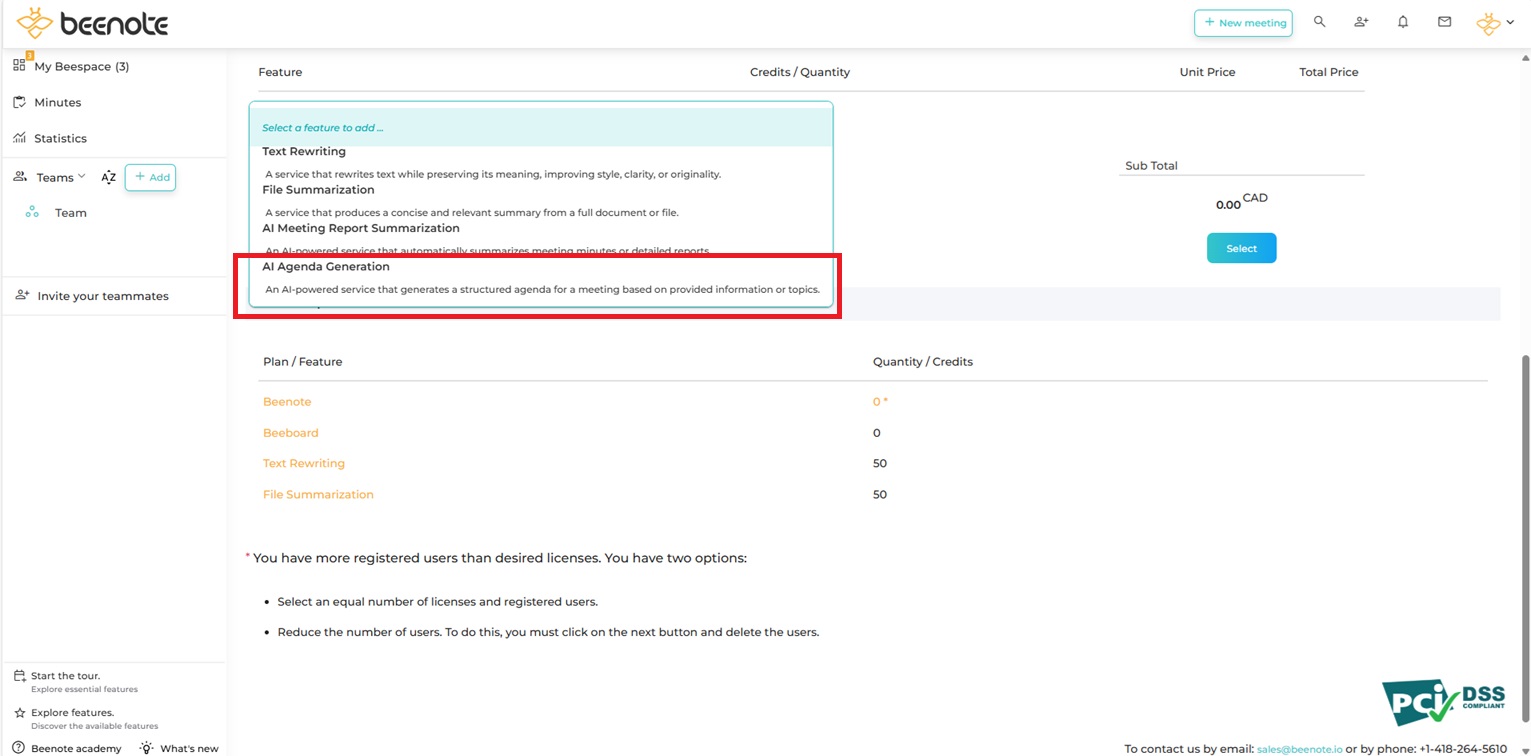Image resolution: width=1531 pixels, height=756 pixels.
Task: Expand the Teams chevron
Action: 82,177
